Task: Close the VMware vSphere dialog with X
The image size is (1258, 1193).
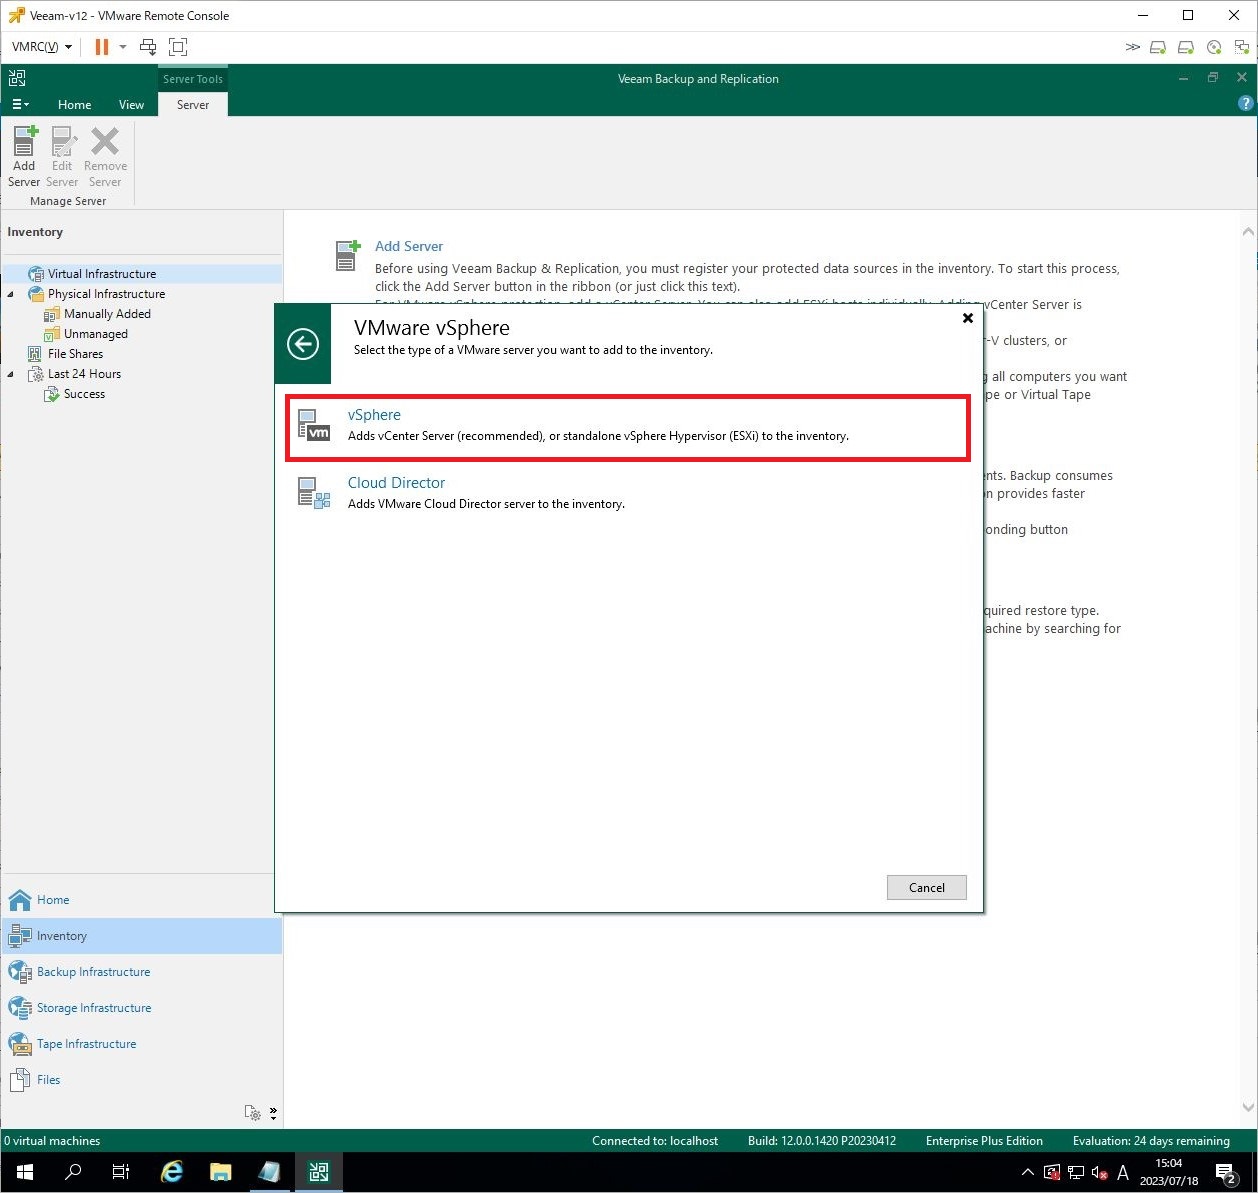Action: tap(967, 318)
